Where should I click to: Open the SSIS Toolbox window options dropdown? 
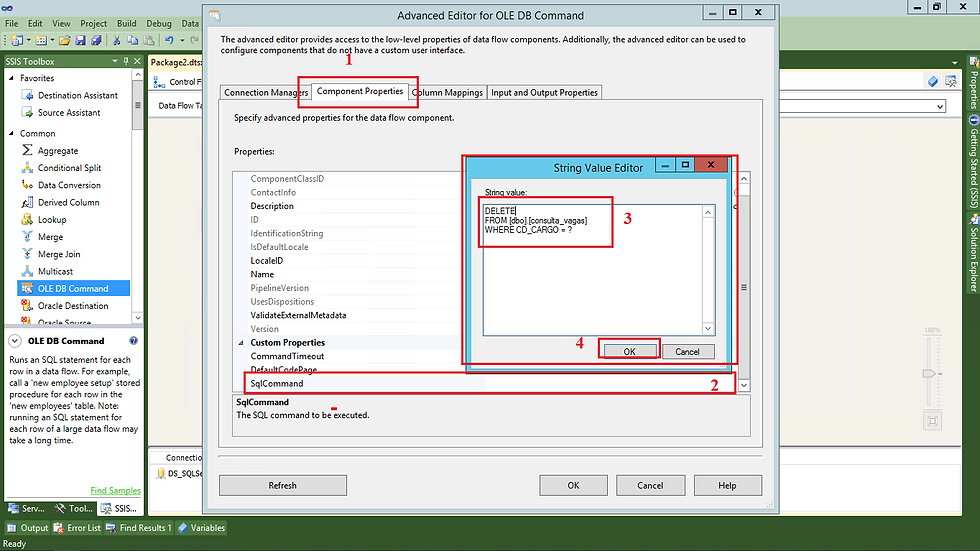coord(115,61)
